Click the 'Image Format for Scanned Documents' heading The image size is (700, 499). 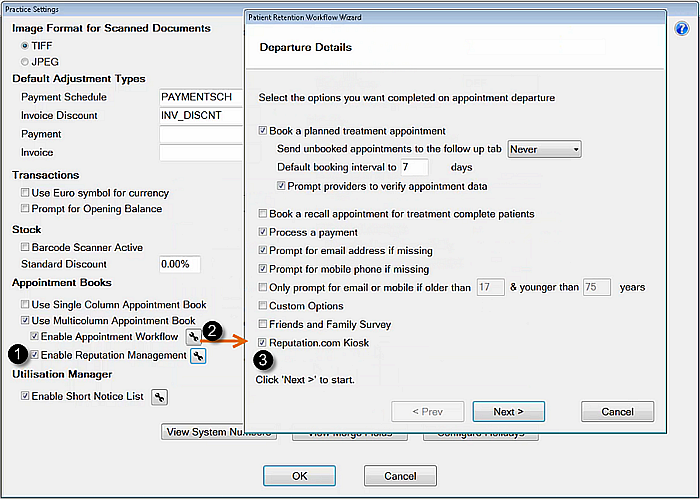click(x=112, y=28)
